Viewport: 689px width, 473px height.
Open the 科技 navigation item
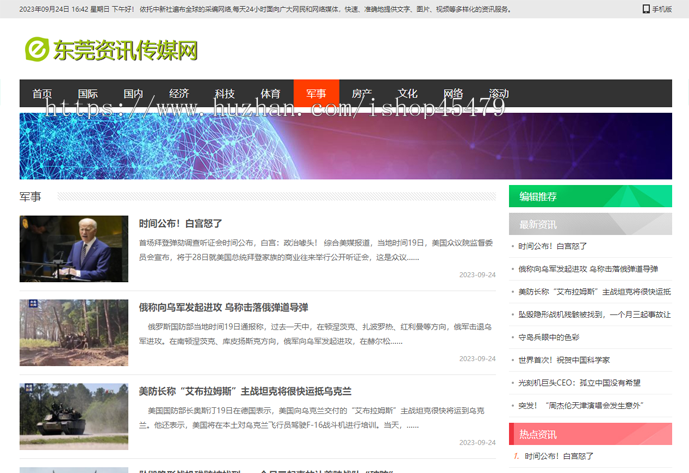click(225, 94)
